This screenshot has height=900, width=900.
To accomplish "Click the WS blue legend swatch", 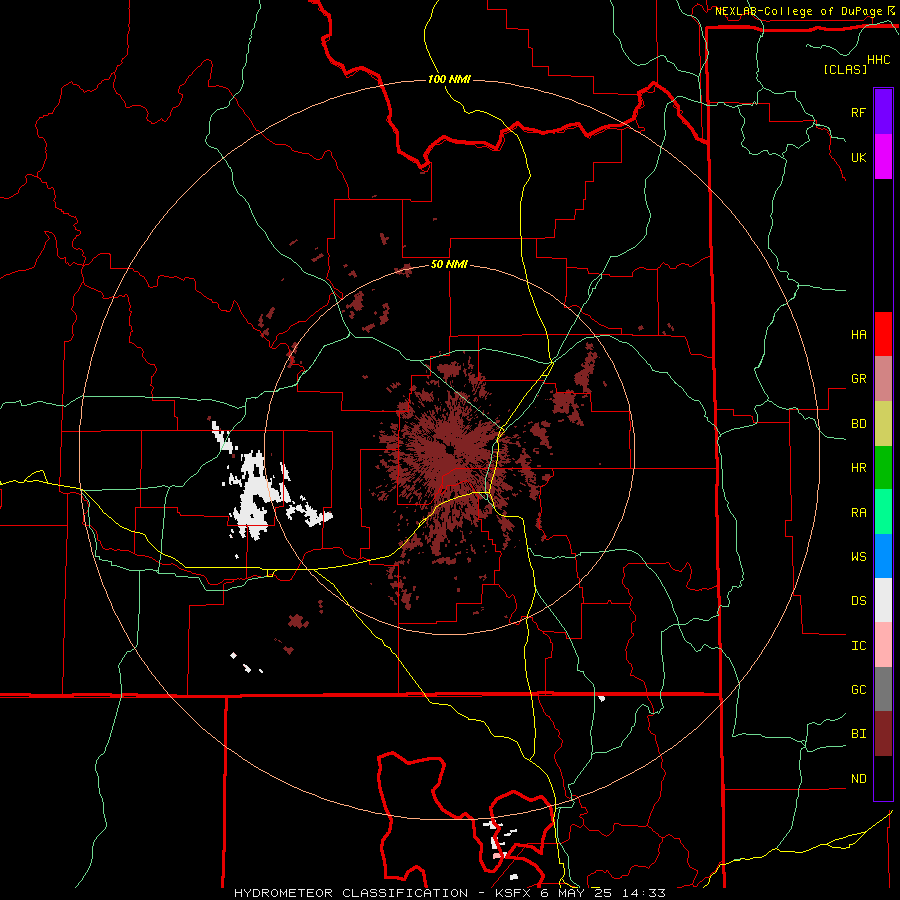I will click(x=883, y=556).
